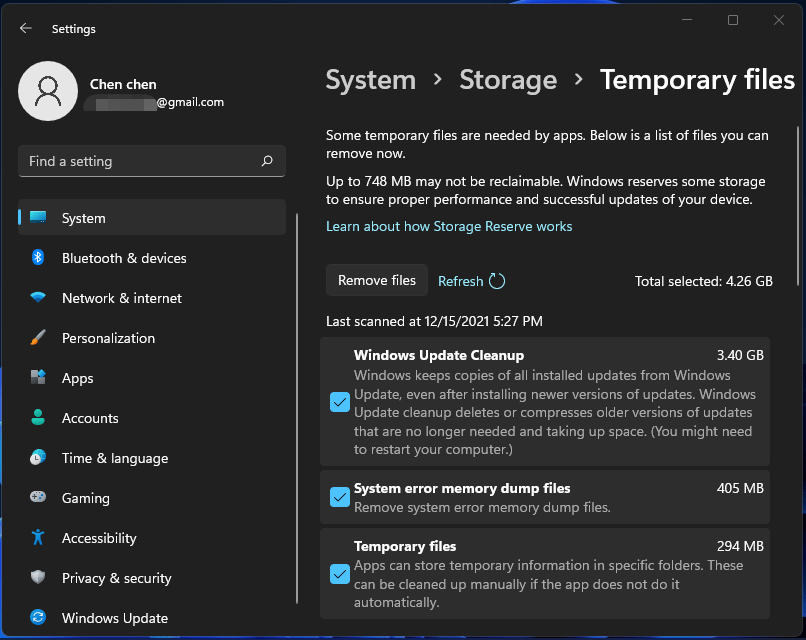Click the 3.40 GB size value
Screen dimensions: 806x640
click(x=740, y=355)
